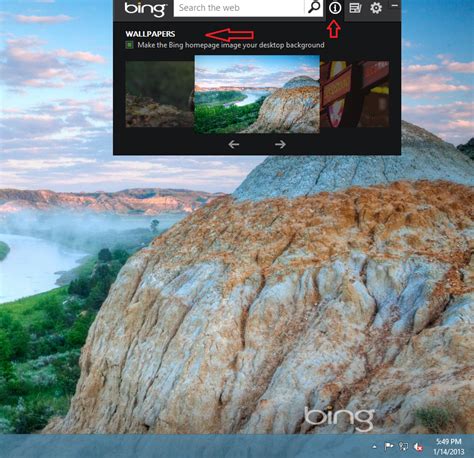474x458 pixels.
Task: Open the info wallpapers panel icon
Action: click(335, 8)
